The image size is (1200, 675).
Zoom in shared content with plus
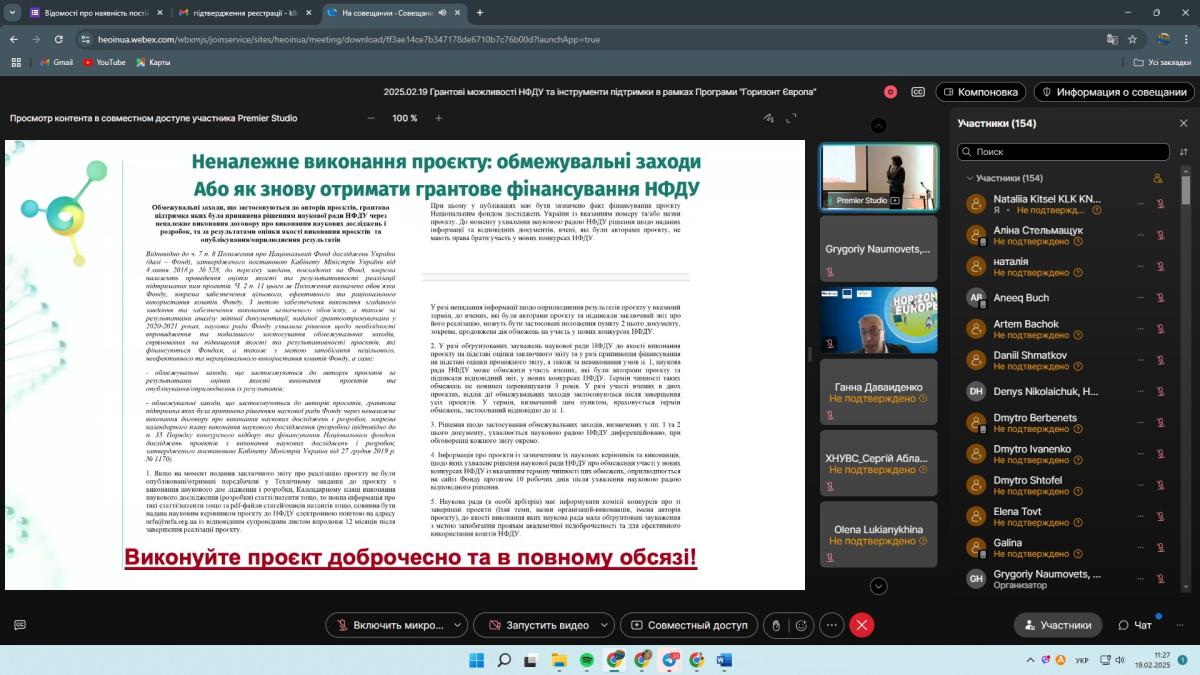pyautogui.click(x=438, y=118)
